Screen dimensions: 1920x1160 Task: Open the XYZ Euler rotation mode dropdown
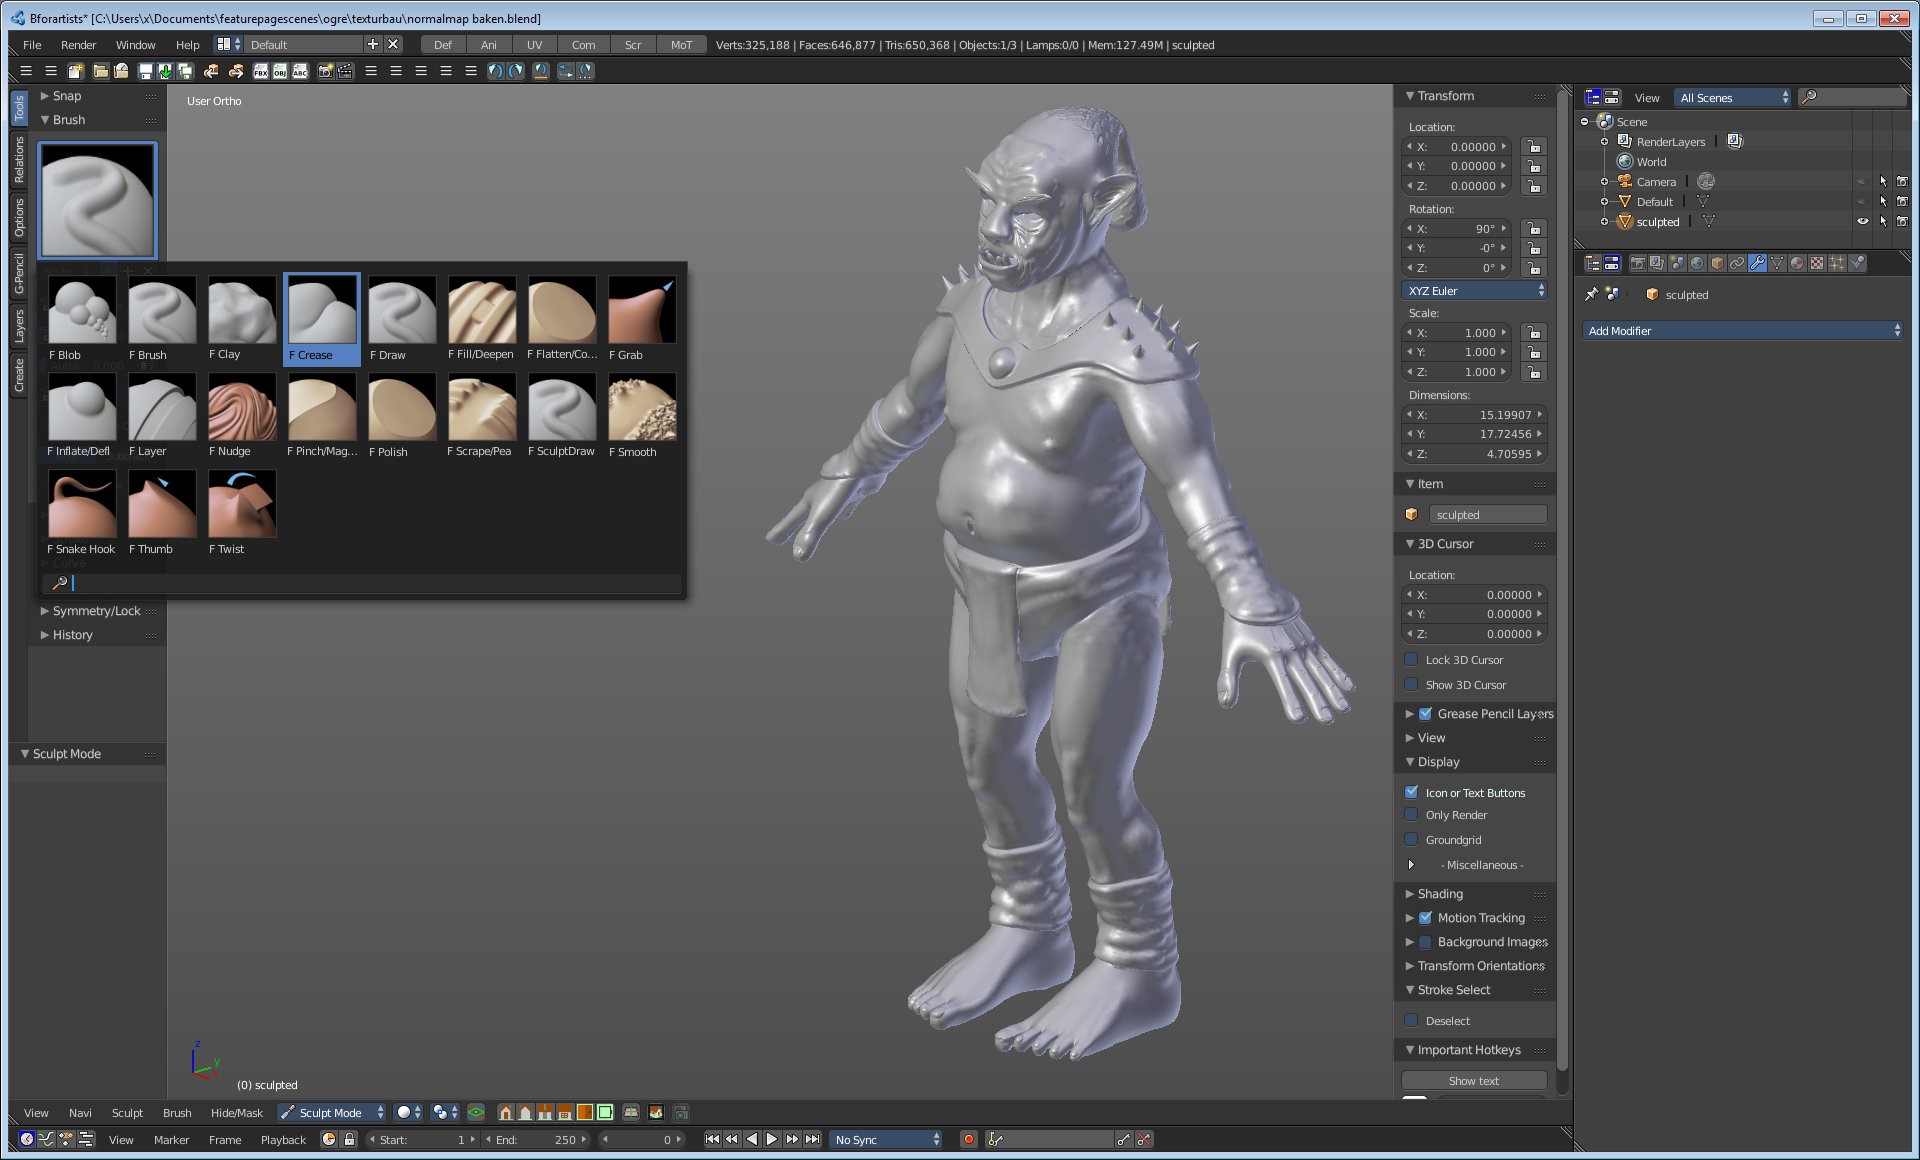coord(1475,291)
